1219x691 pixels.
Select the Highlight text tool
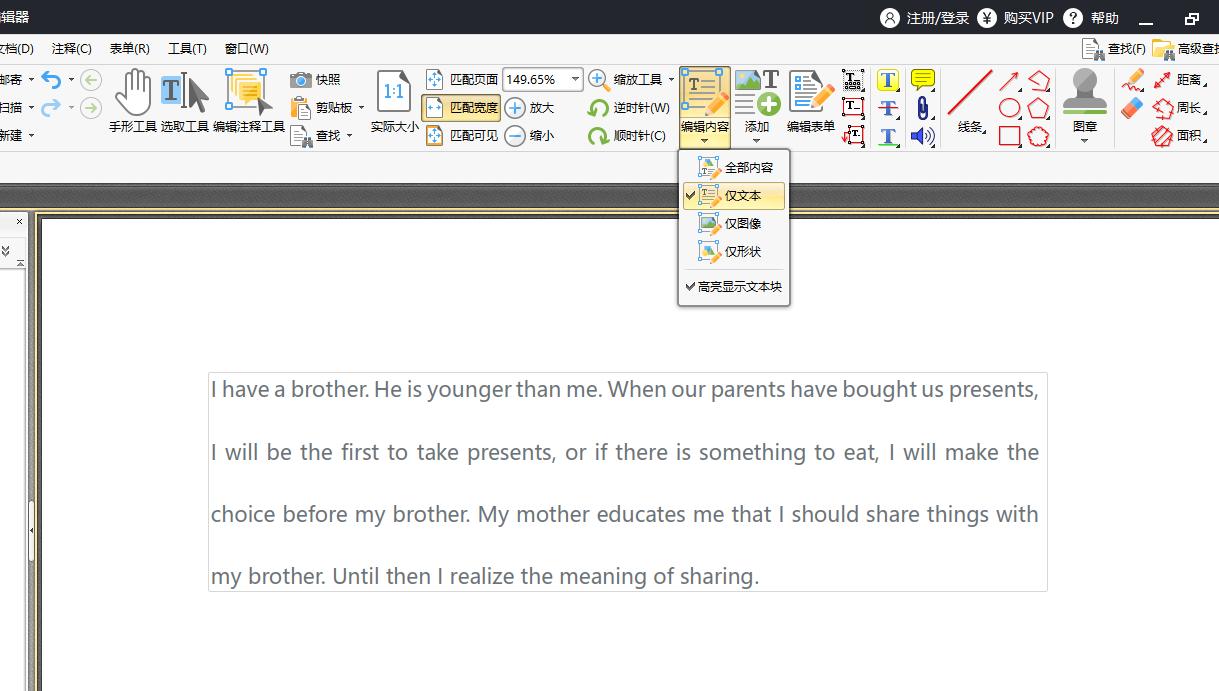[x=888, y=80]
